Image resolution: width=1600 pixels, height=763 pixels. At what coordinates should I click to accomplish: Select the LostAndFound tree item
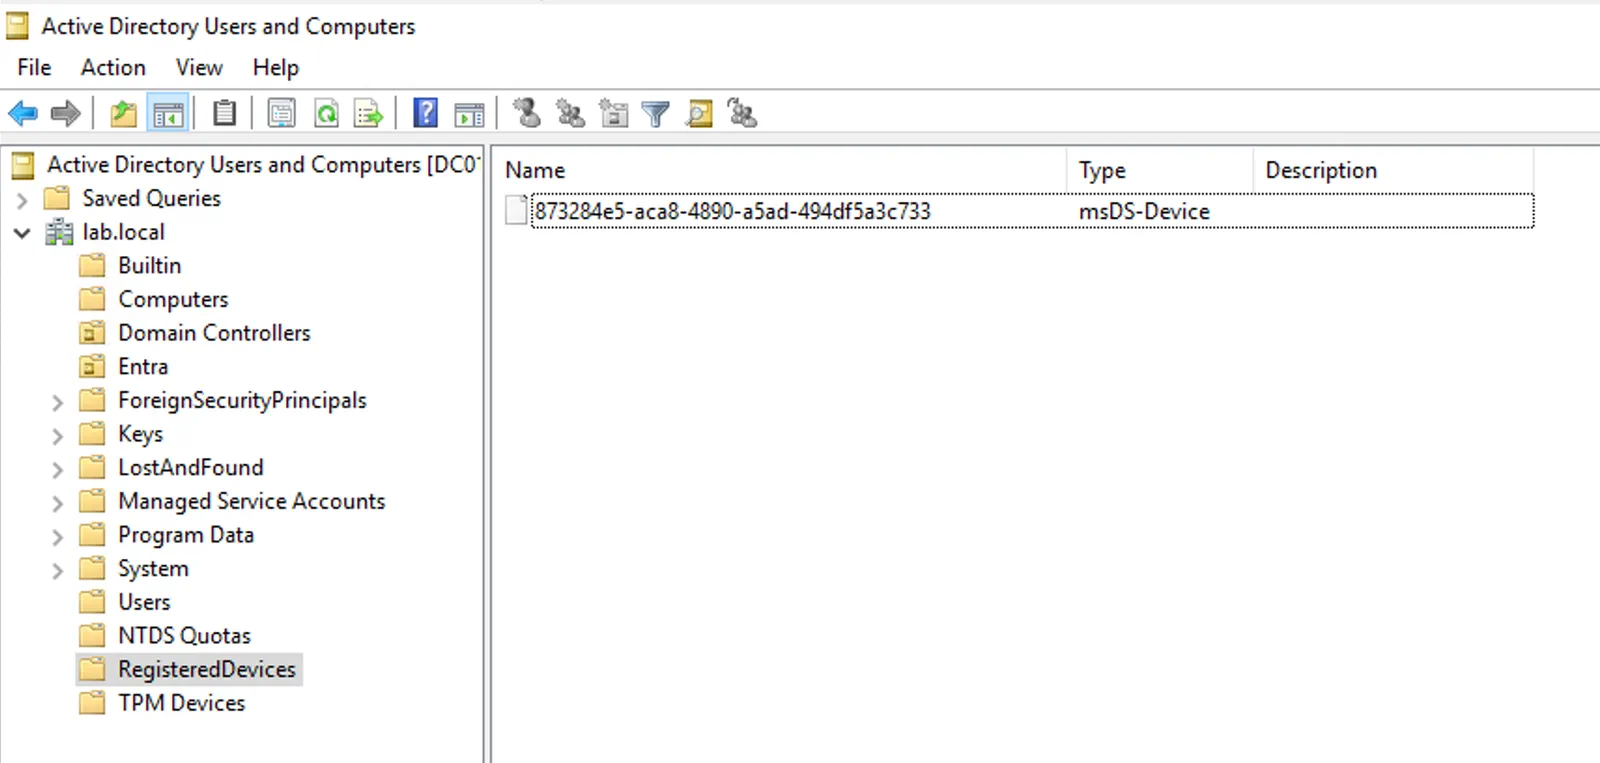190,468
